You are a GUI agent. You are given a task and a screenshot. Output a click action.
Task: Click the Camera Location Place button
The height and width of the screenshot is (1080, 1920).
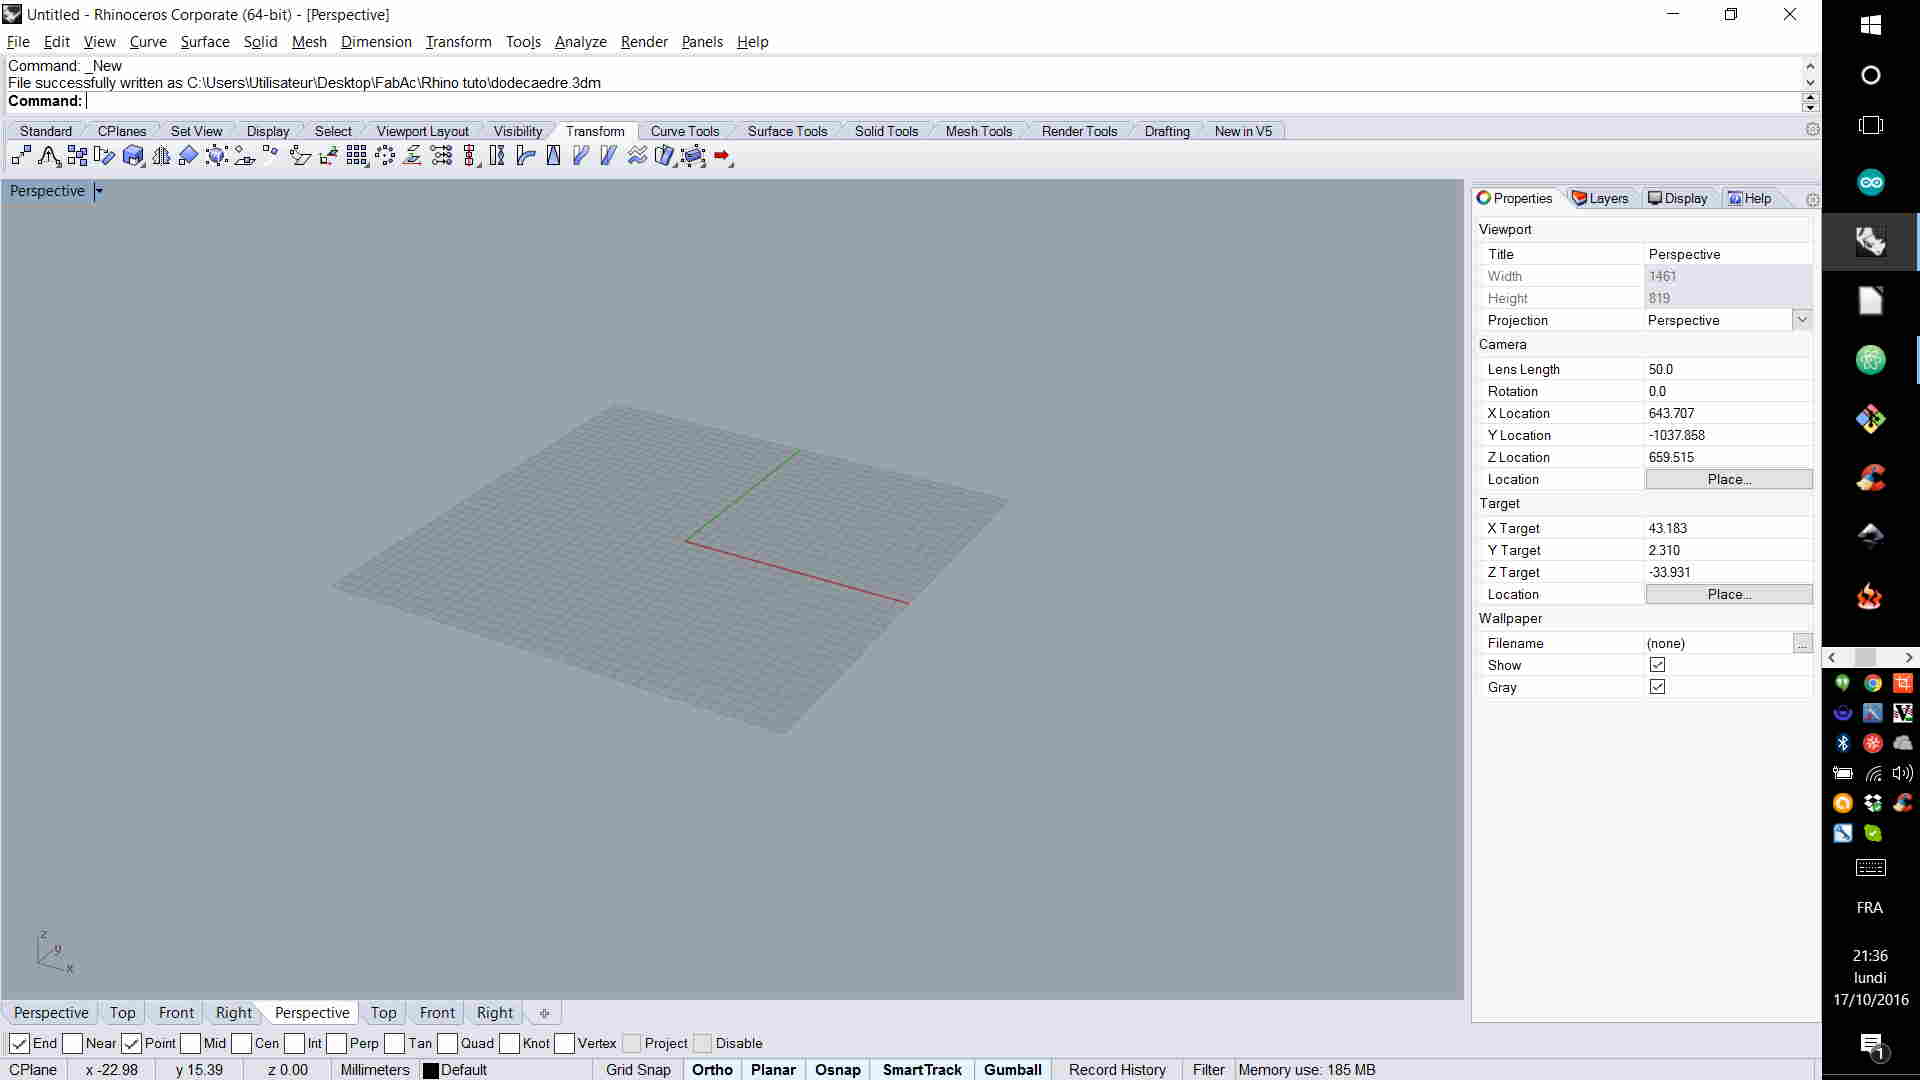(x=1728, y=479)
